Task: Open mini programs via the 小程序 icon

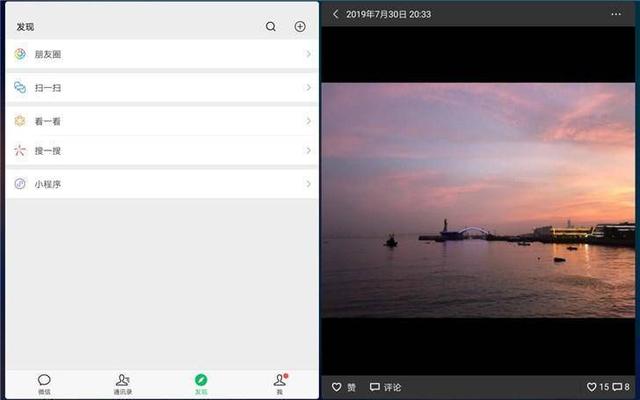Action: click(x=20, y=184)
